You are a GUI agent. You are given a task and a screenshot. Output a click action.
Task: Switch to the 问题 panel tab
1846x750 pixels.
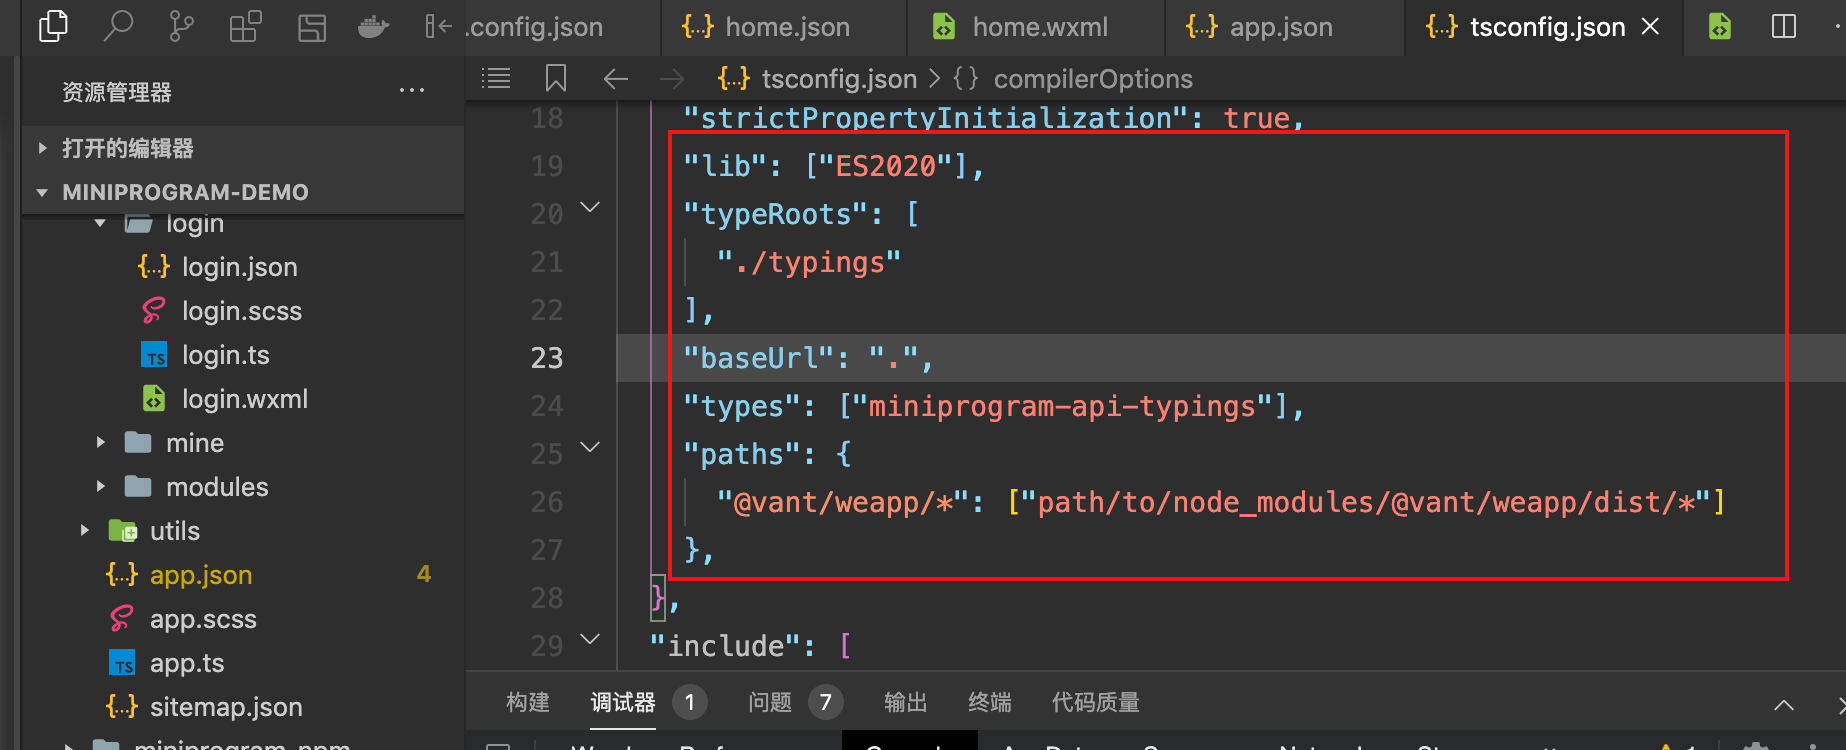click(x=770, y=703)
